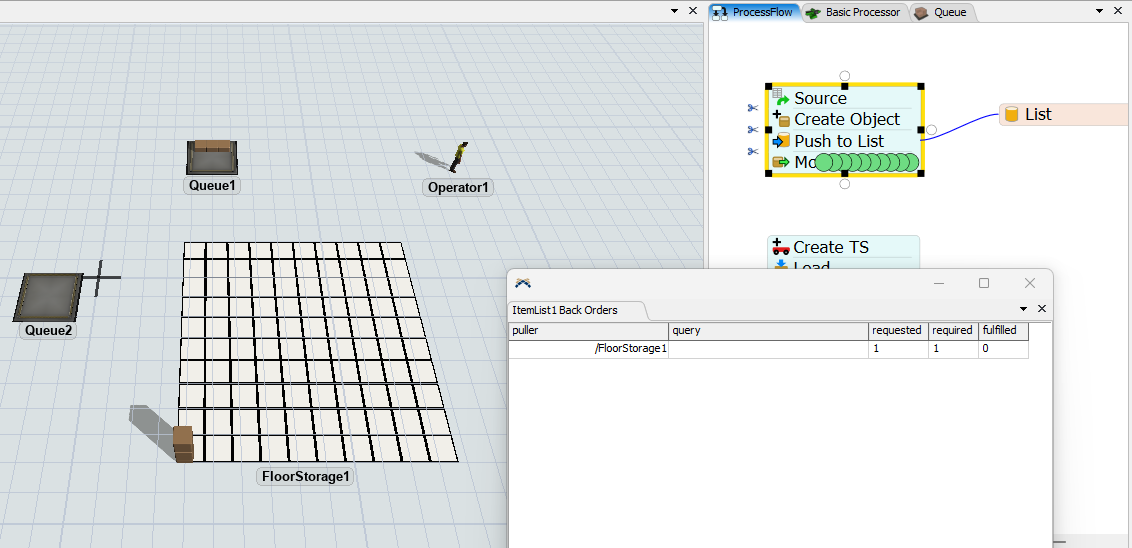Click the /FloorStorage1 puller cell

point(588,349)
